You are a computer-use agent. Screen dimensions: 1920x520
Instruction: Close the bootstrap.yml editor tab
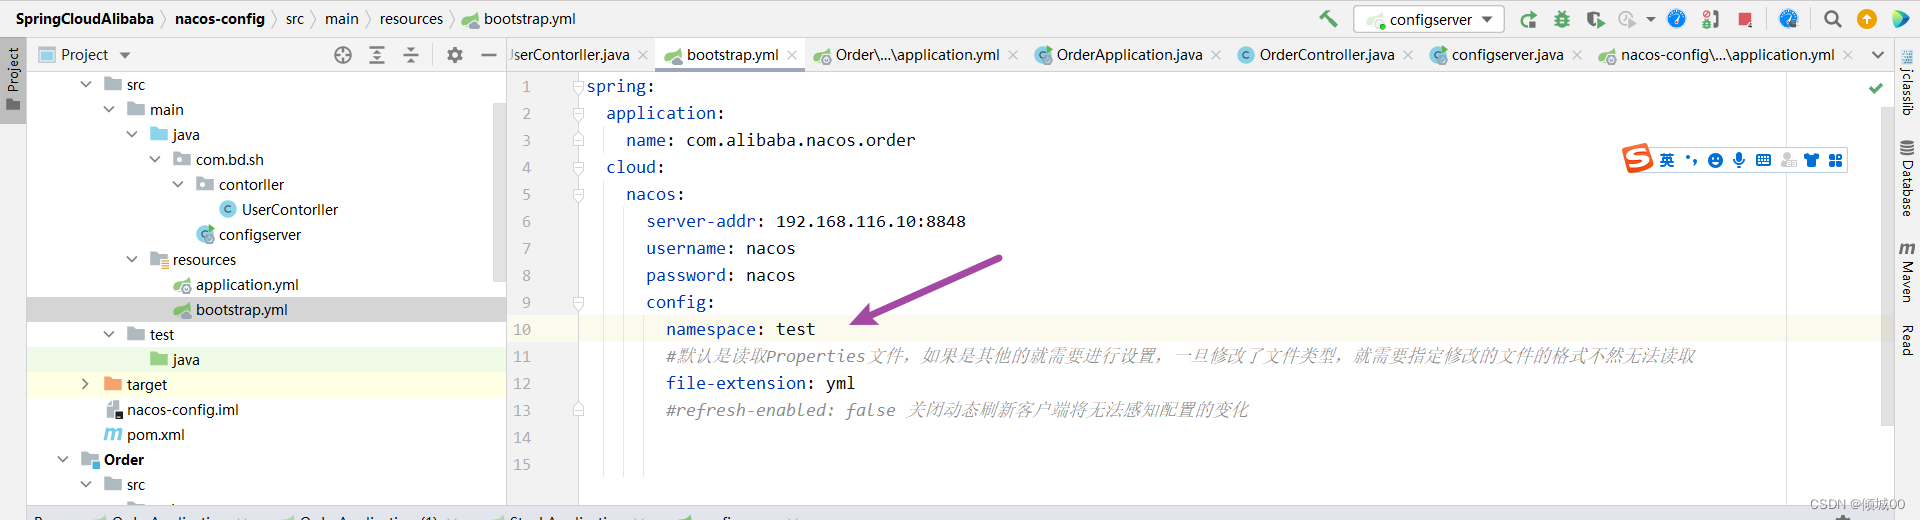[x=792, y=55]
